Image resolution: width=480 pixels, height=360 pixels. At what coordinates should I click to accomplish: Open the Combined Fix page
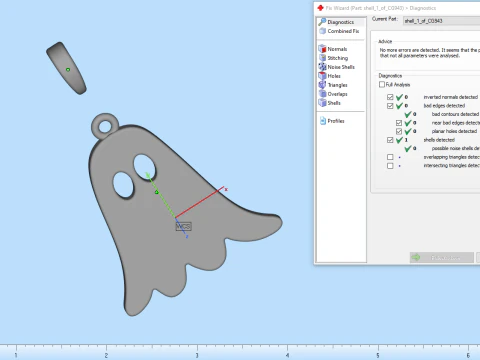339,31
